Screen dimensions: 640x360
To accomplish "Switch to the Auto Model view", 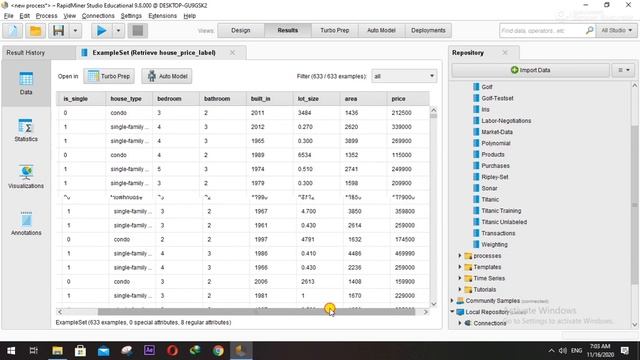I will tap(381, 31).
